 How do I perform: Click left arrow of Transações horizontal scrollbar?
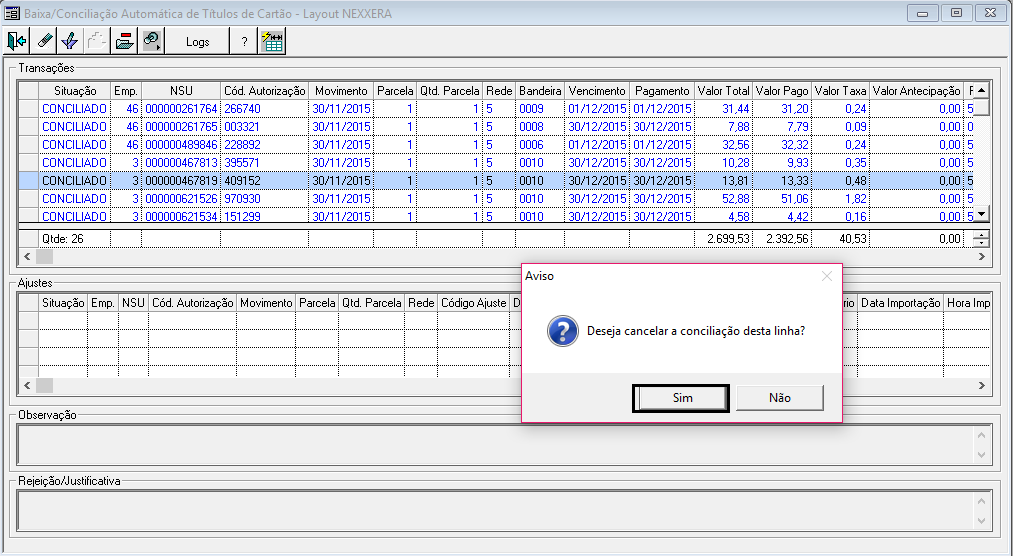(x=27, y=256)
